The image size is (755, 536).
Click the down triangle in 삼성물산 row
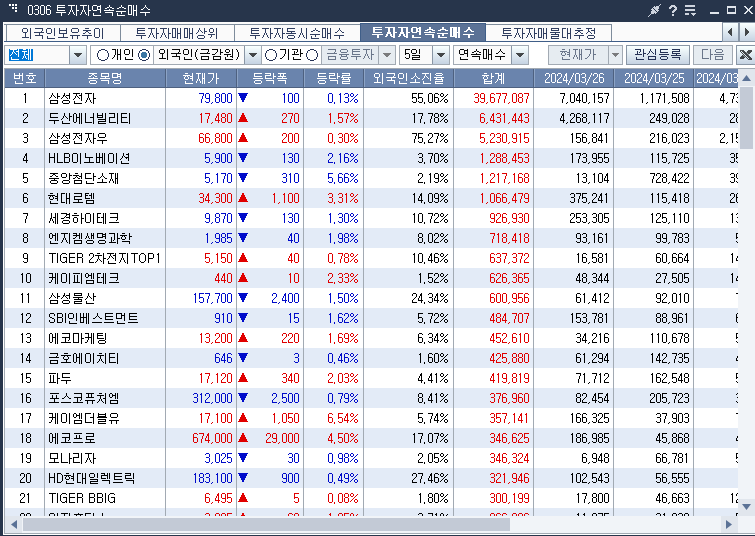pos(243,298)
